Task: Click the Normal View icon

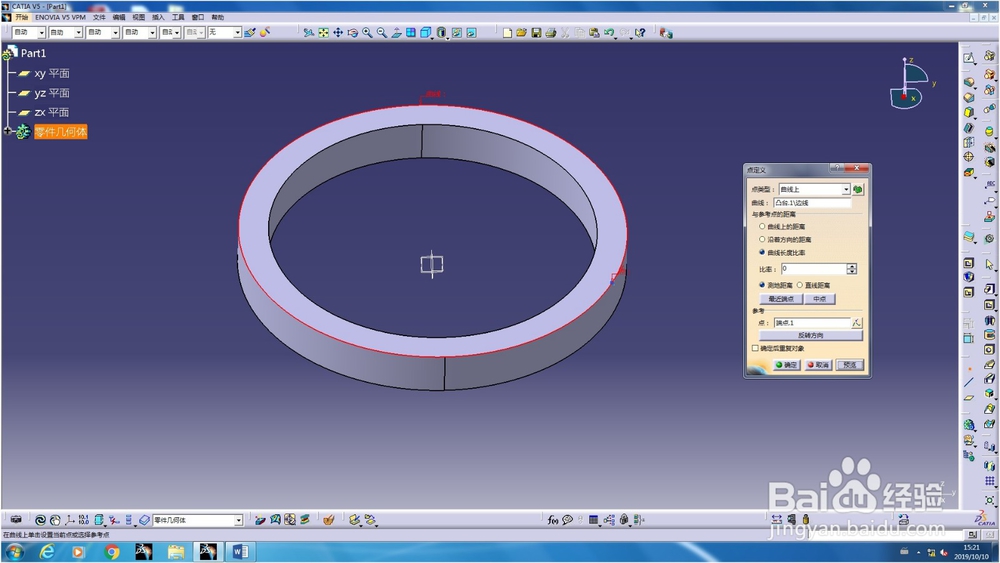Action: point(397,33)
